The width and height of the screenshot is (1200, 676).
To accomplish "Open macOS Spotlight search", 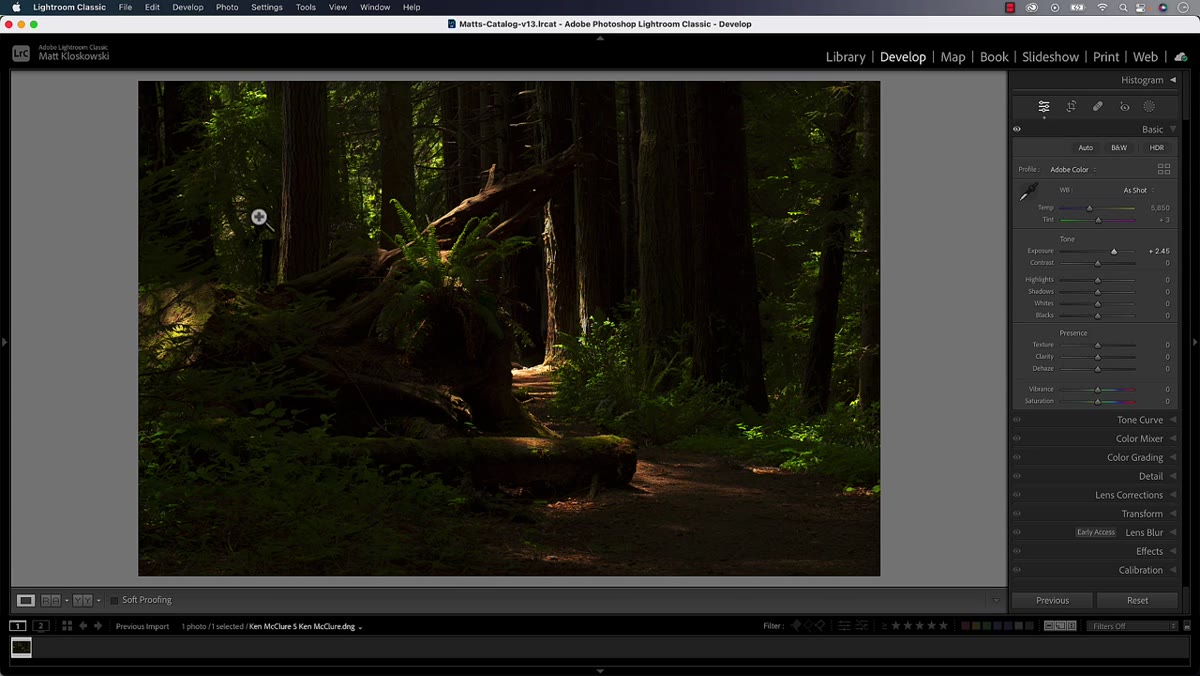I will coord(1124,7).
